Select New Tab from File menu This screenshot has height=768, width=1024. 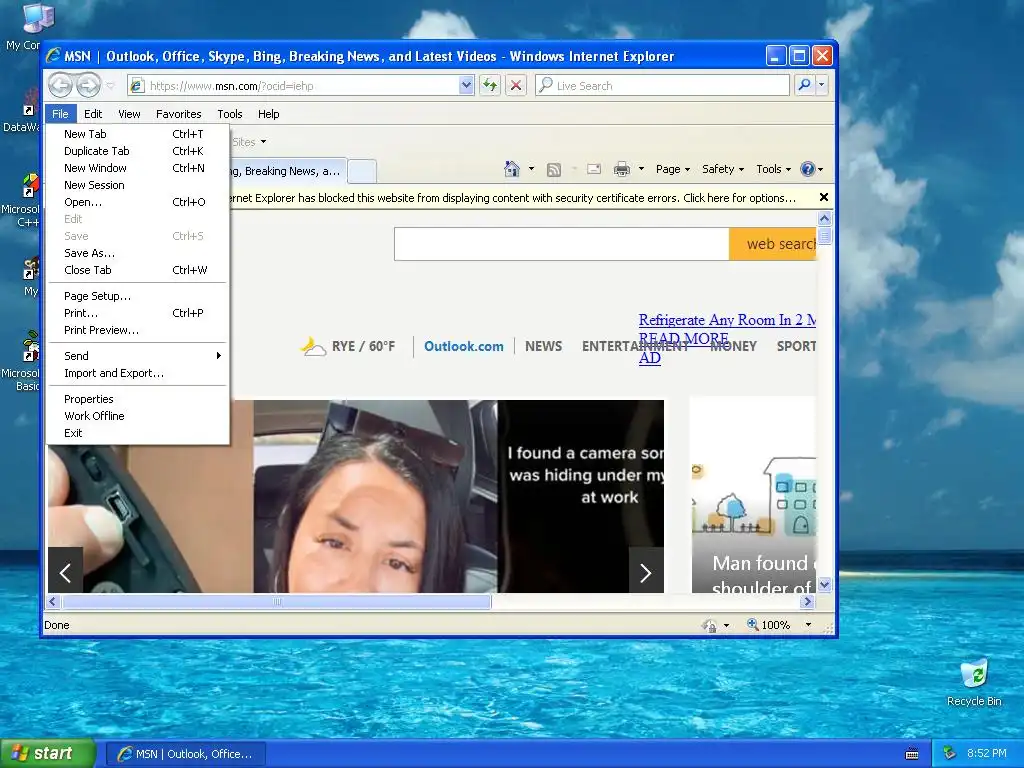137,134
